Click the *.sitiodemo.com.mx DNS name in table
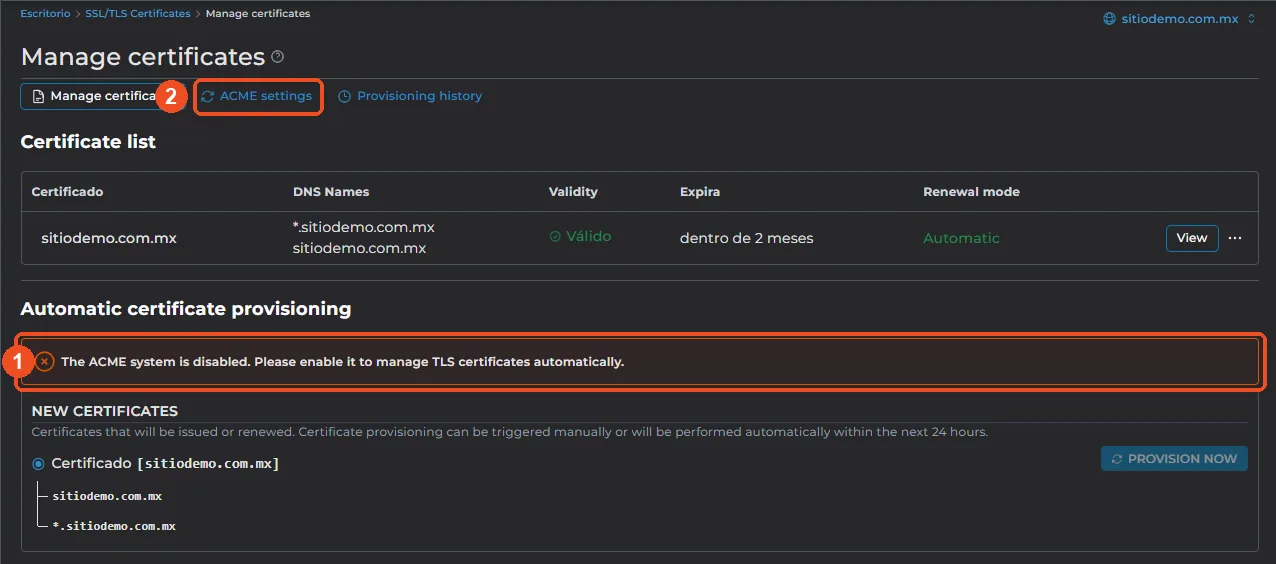The height and width of the screenshot is (564, 1276). point(364,227)
